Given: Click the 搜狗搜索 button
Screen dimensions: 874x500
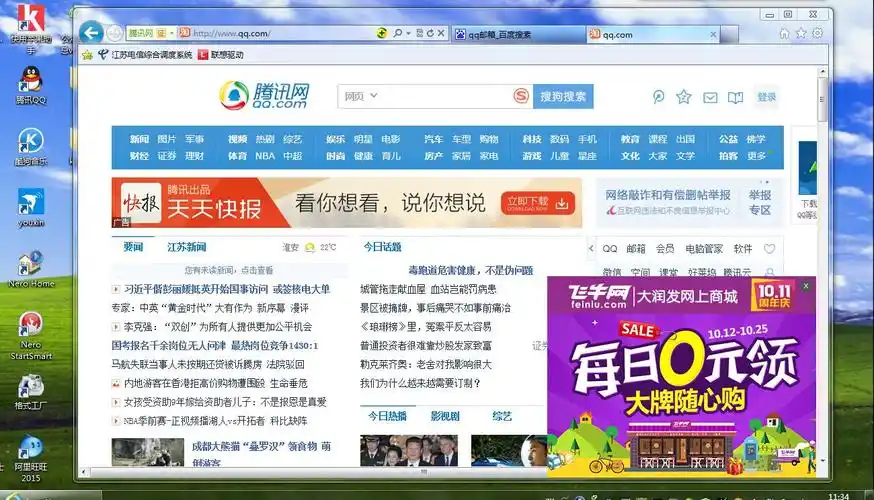Looking at the screenshot, I should (563, 96).
